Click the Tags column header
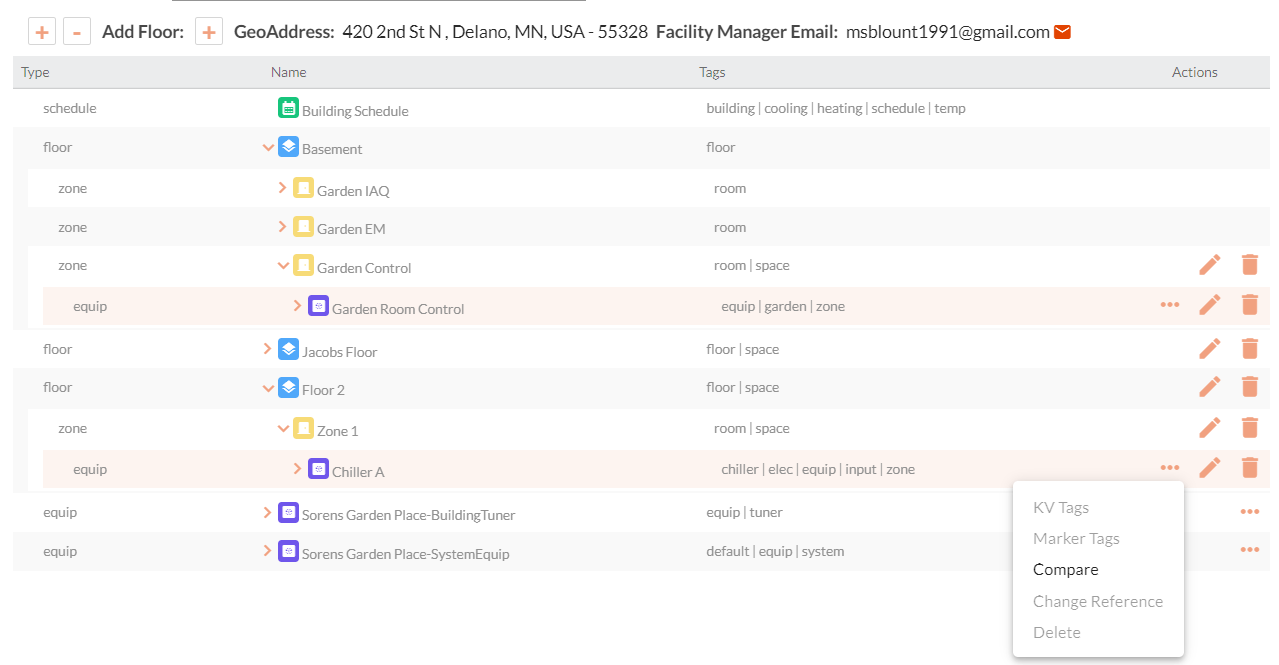 tap(712, 72)
